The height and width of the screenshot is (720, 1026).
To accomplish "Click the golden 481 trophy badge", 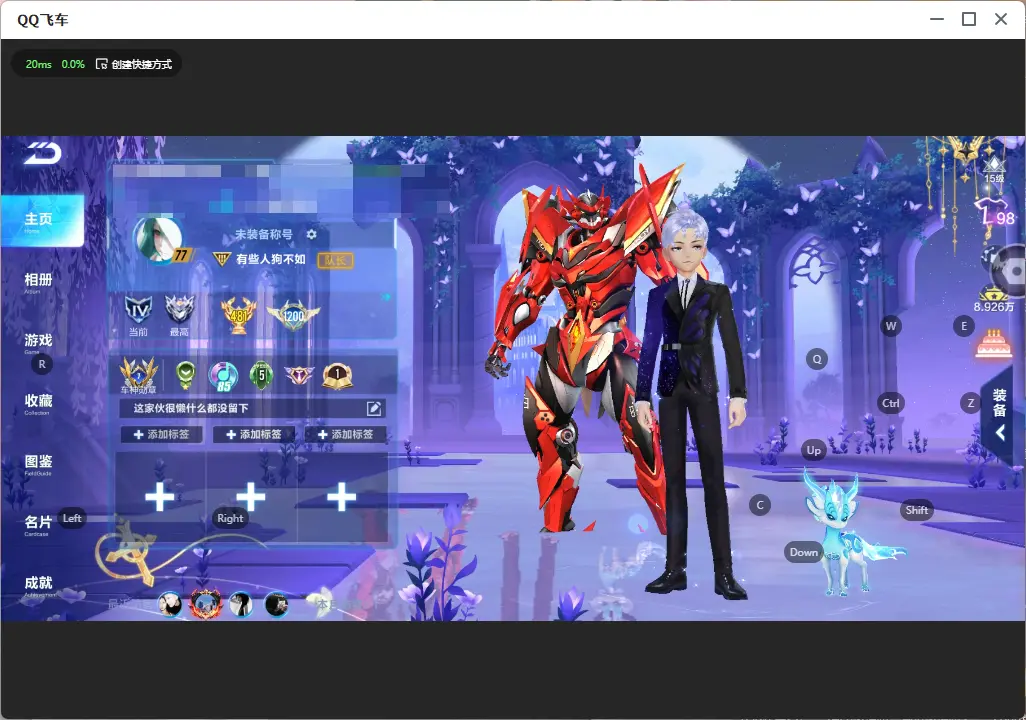I will (x=238, y=315).
